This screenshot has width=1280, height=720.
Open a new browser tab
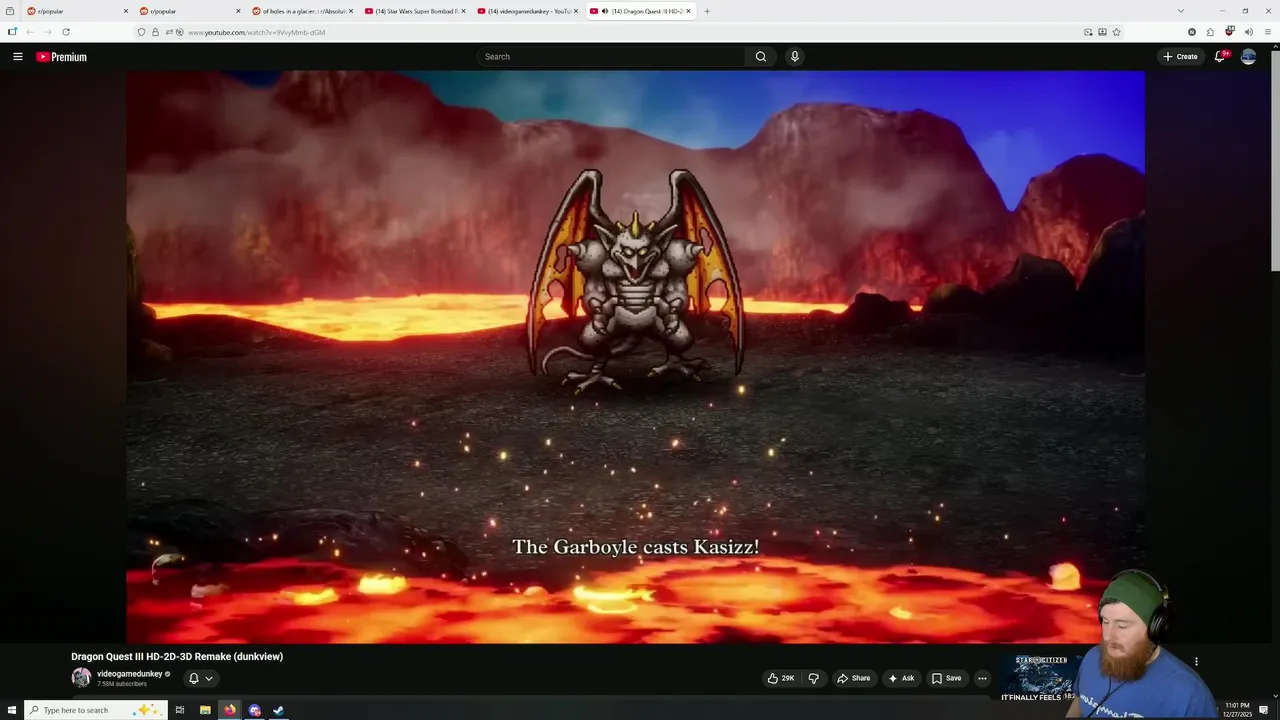coord(707,11)
